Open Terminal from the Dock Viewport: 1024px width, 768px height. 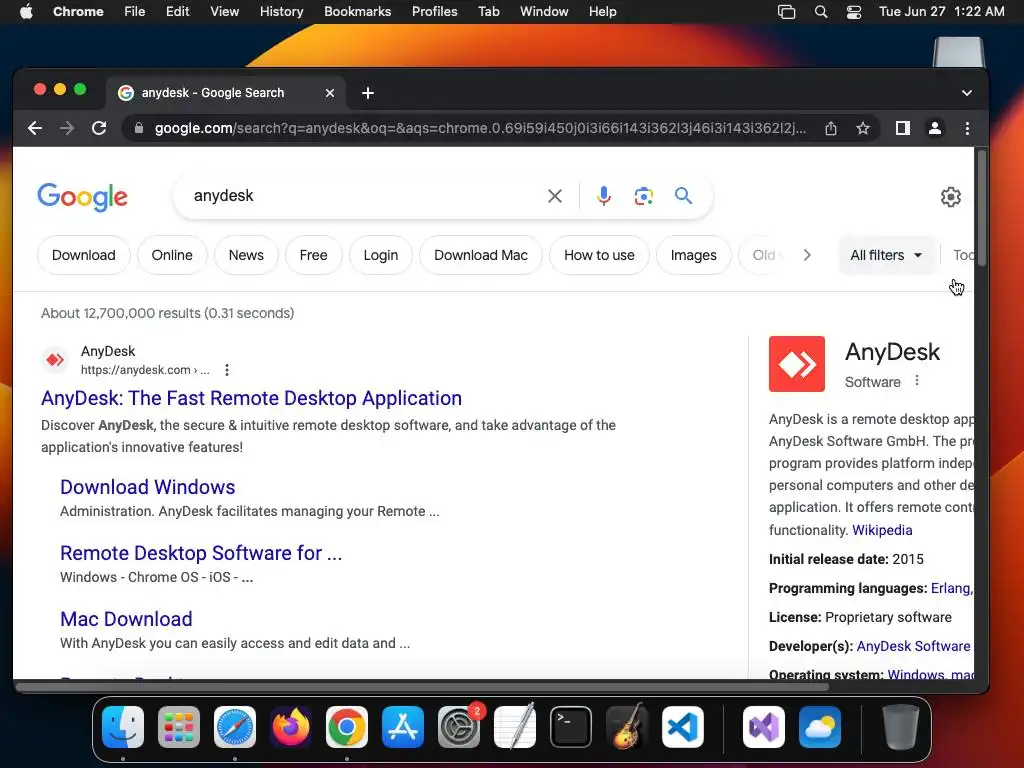click(571, 727)
